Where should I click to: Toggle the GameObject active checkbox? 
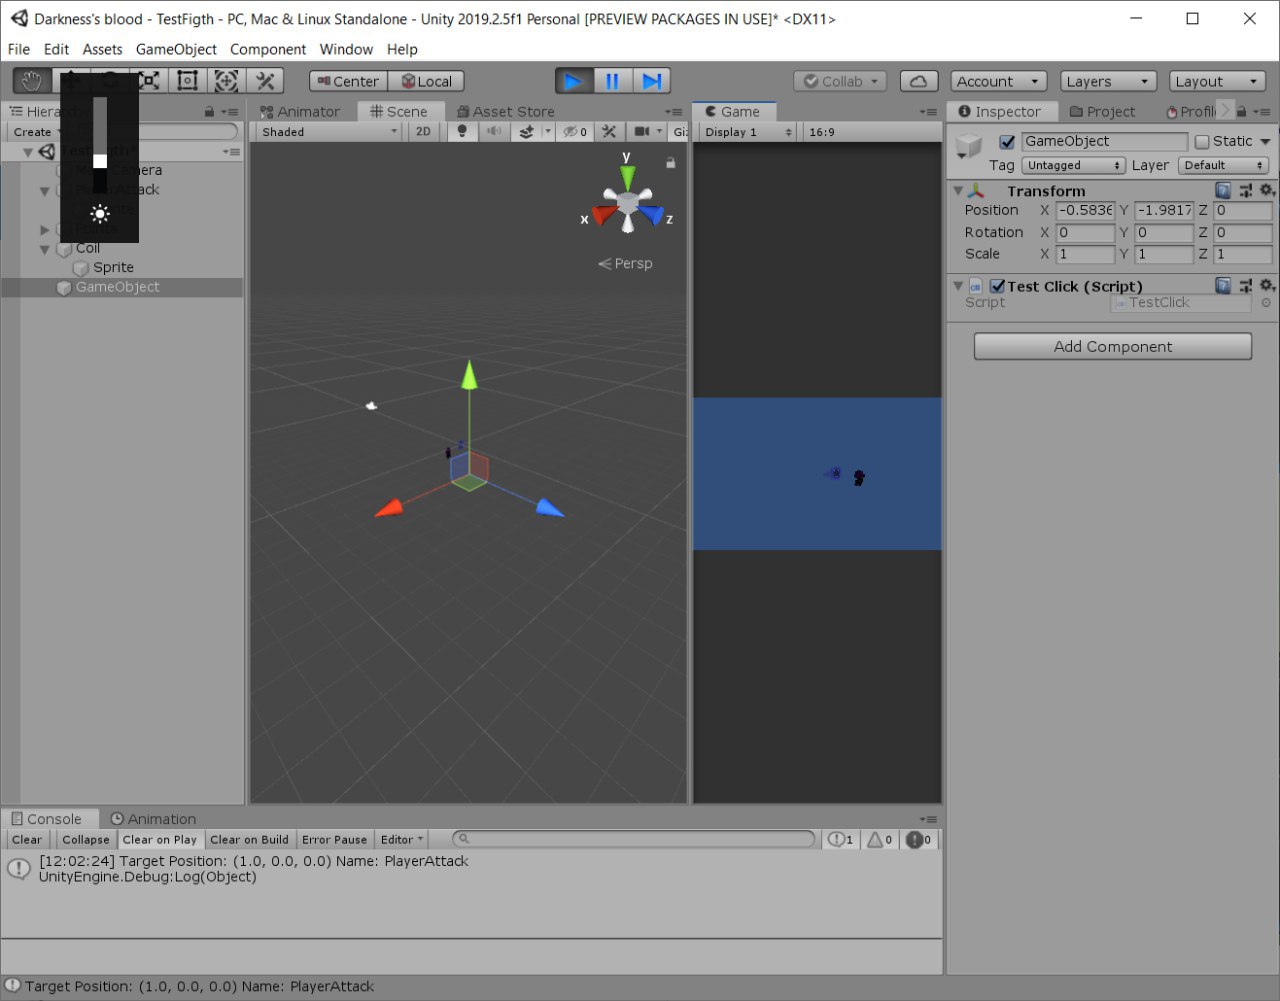coord(1007,141)
